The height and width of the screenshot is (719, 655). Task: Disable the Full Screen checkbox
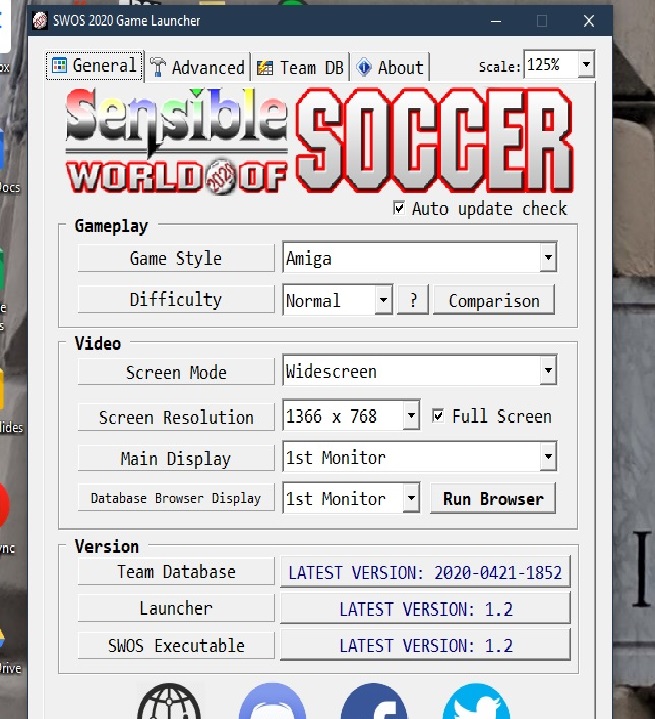tap(438, 416)
